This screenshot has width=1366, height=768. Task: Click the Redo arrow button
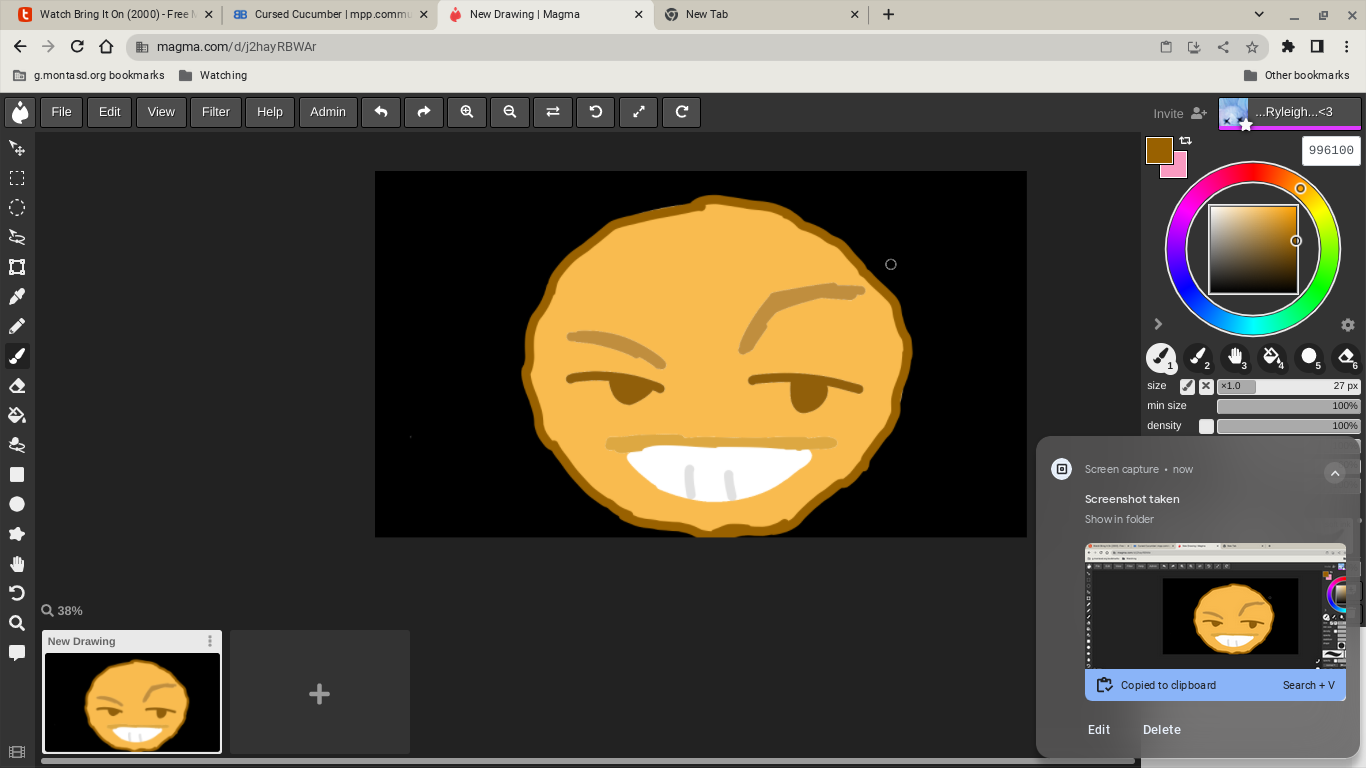(x=424, y=112)
